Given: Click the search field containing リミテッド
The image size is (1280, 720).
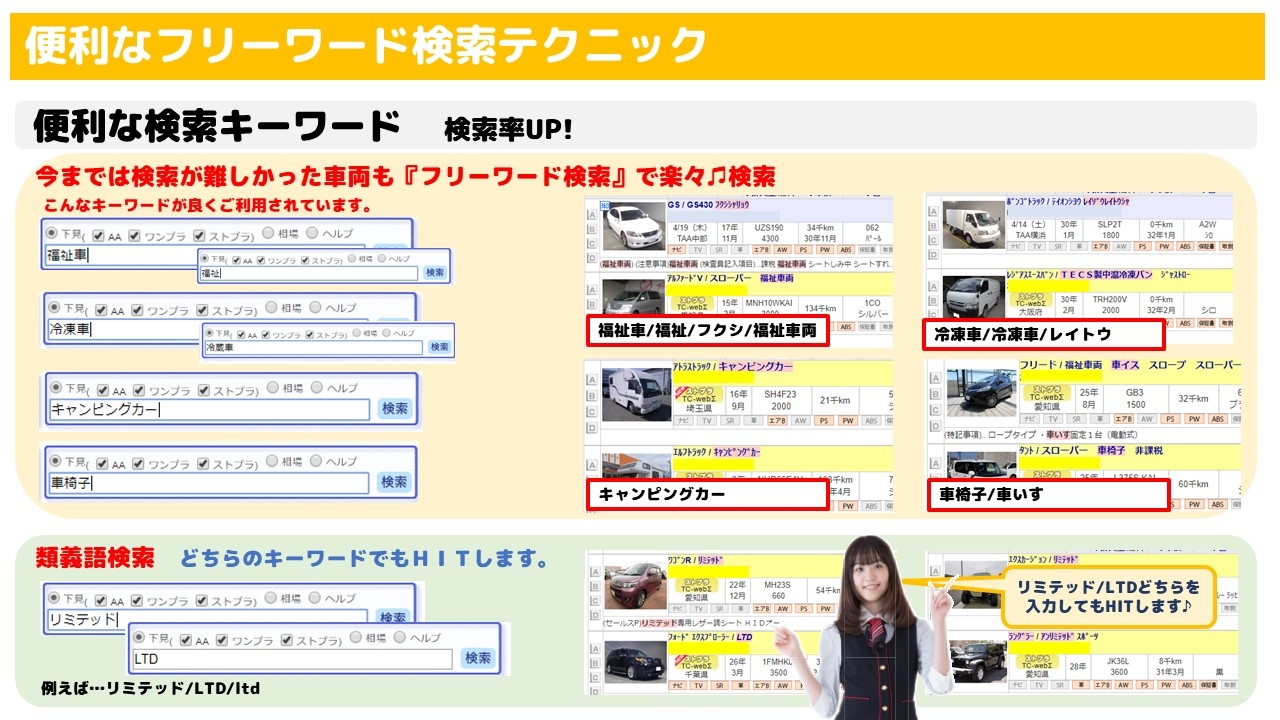Looking at the screenshot, I should pyautogui.click(x=207, y=620).
